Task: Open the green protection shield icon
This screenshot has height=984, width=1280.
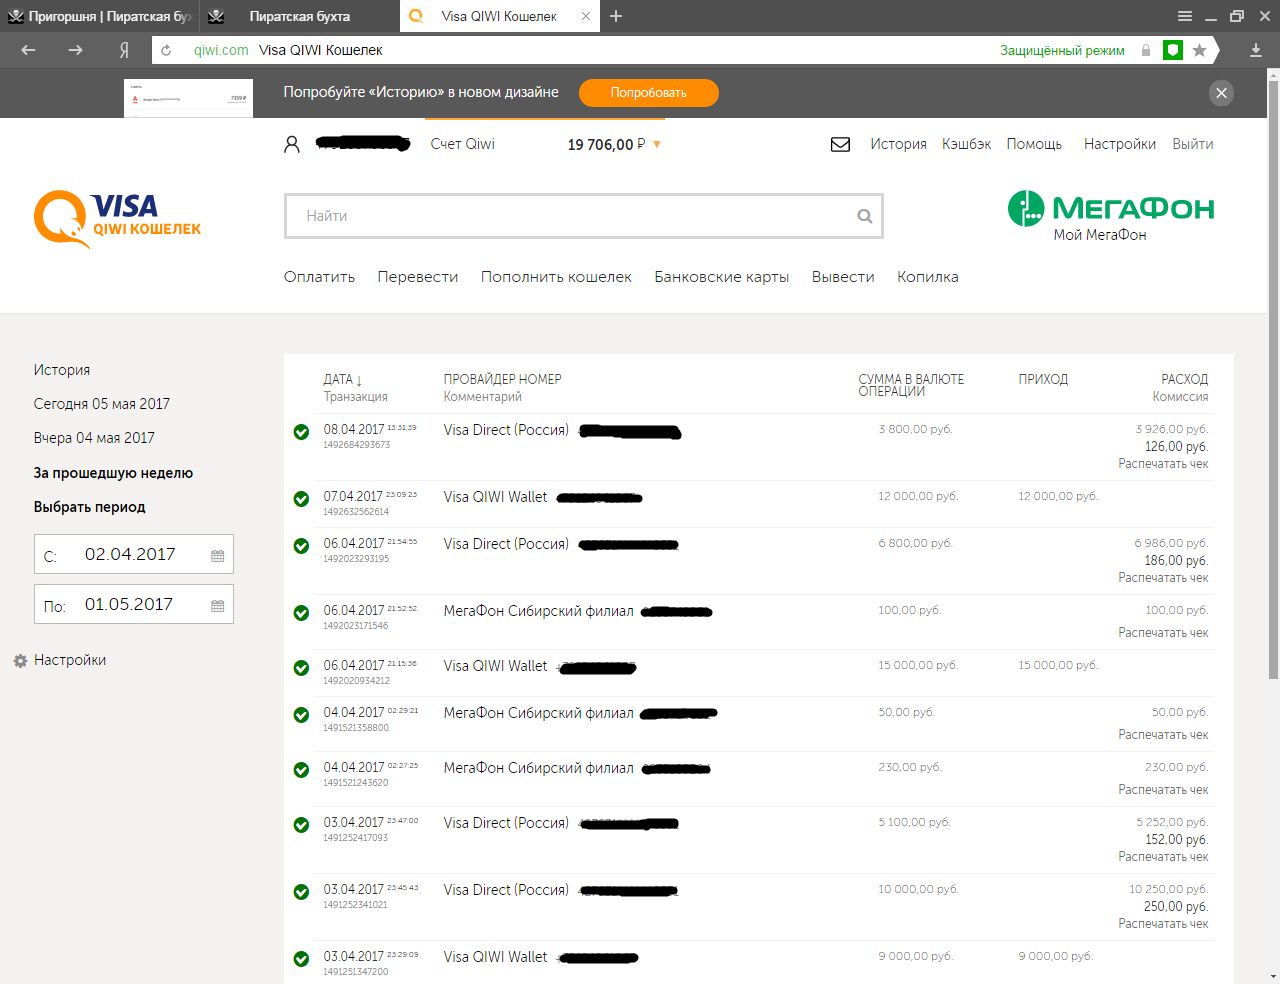Action: (x=1173, y=50)
